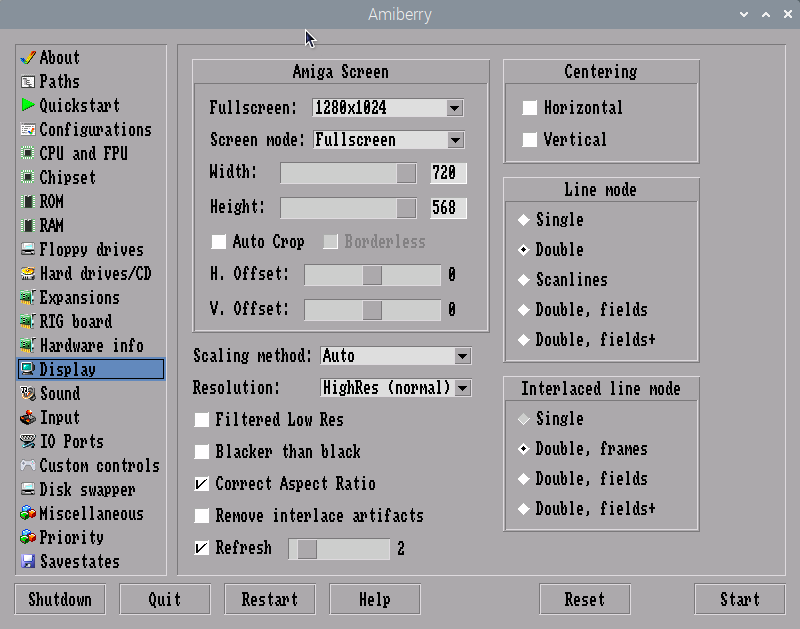This screenshot has height=629, width=800.
Task: Click the Sound icon
Action: pos(28,393)
